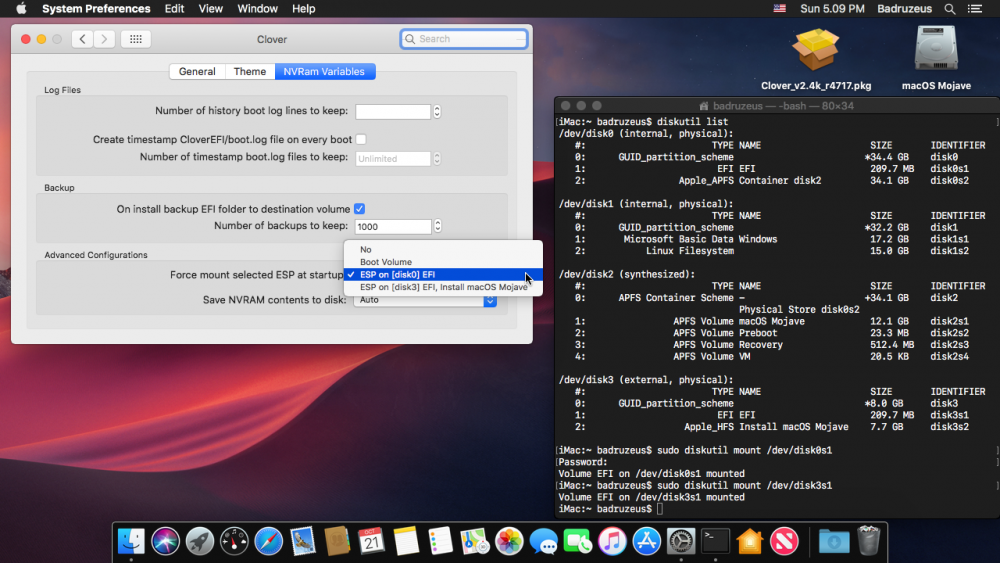This screenshot has width=1000, height=563.
Task: Click US flag input source icon
Action: tap(779, 9)
